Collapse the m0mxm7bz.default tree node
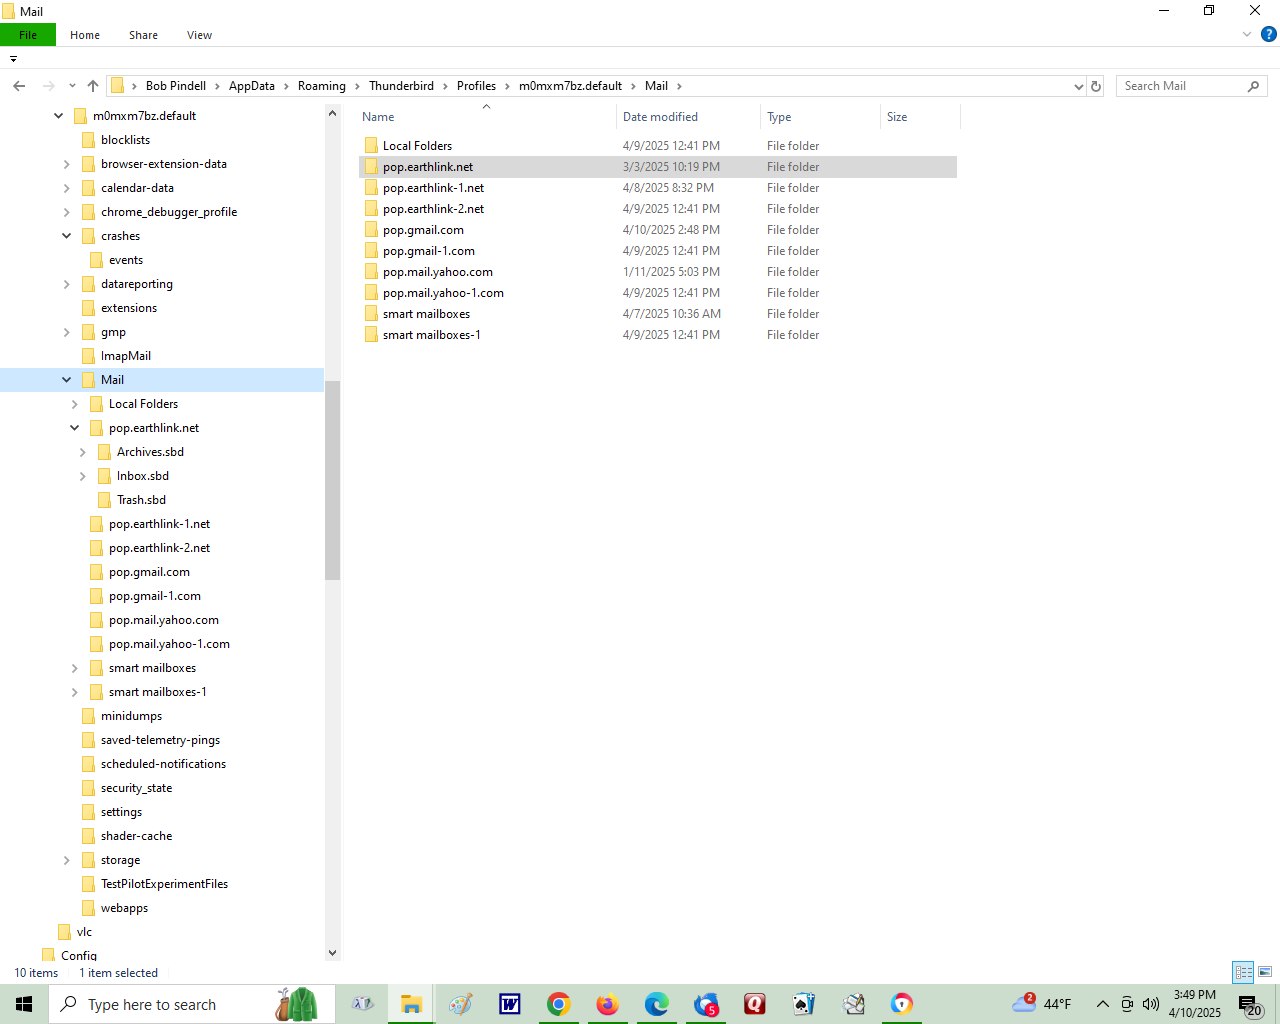Viewport: 1280px width, 1024px height. [58, 116]
